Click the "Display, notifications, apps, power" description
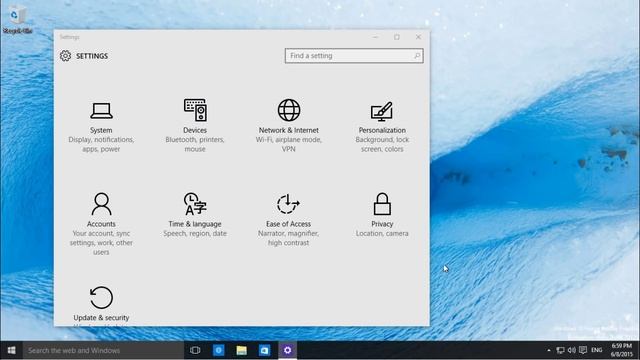 click(101, 144)
